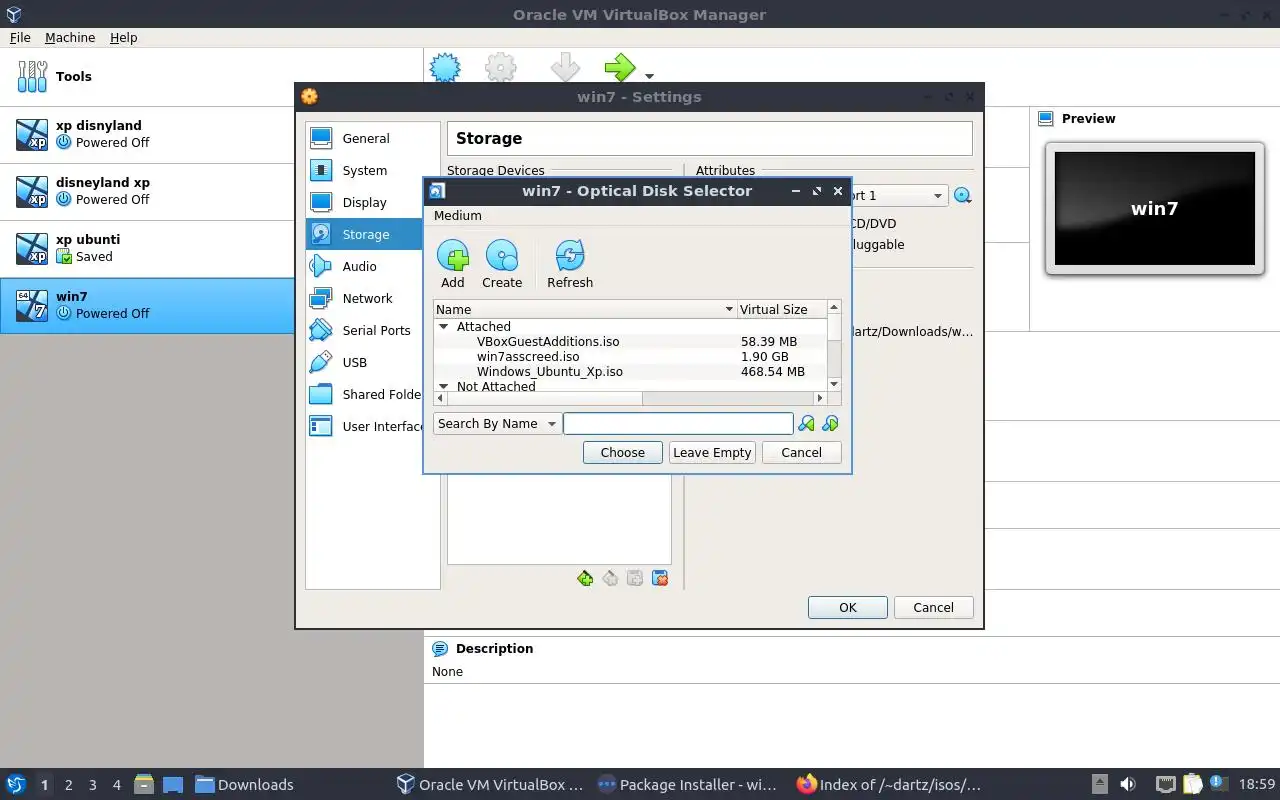
Task: Click the add attachment icon in Storage
Action: pyautogui.click(x=635, y=578)
